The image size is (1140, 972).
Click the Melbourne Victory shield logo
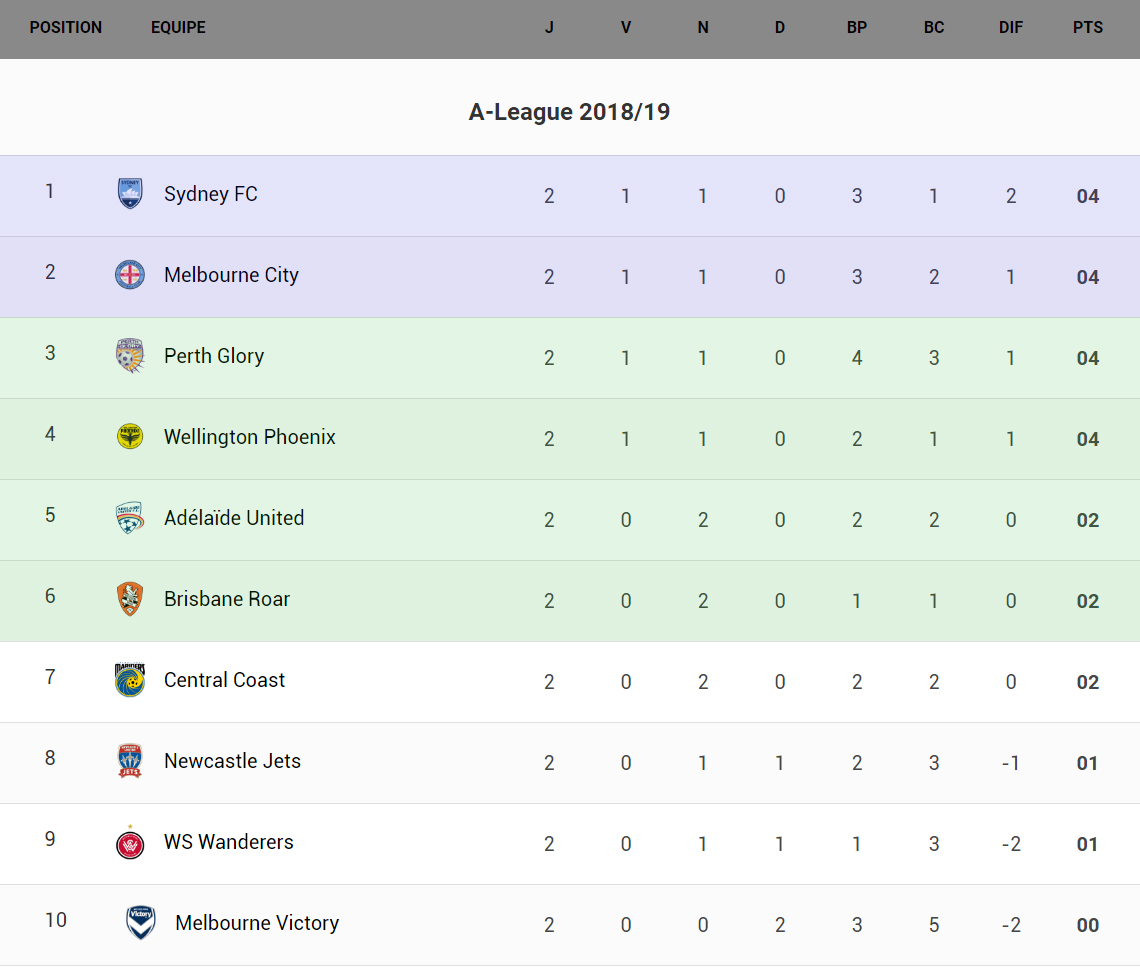[x=141, y=923]
